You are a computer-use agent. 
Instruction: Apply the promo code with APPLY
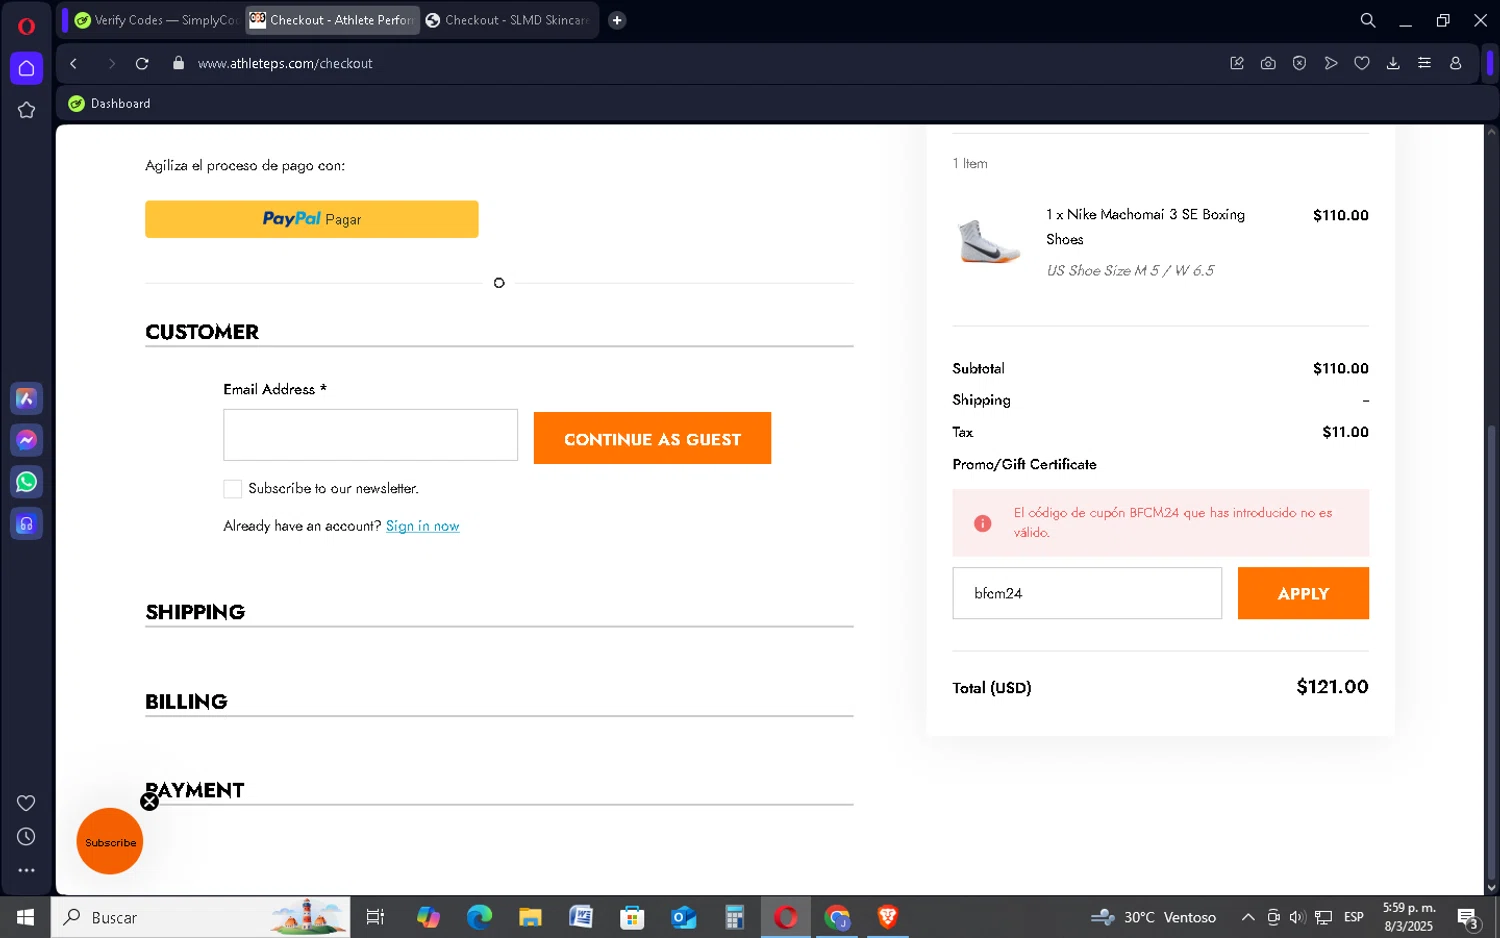(1303, 593)
